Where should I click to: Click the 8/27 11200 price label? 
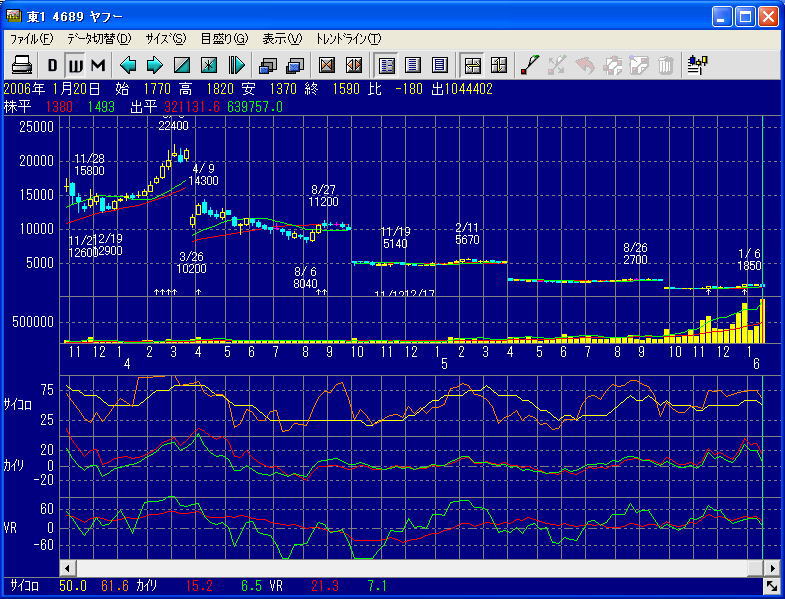[323, 195]
